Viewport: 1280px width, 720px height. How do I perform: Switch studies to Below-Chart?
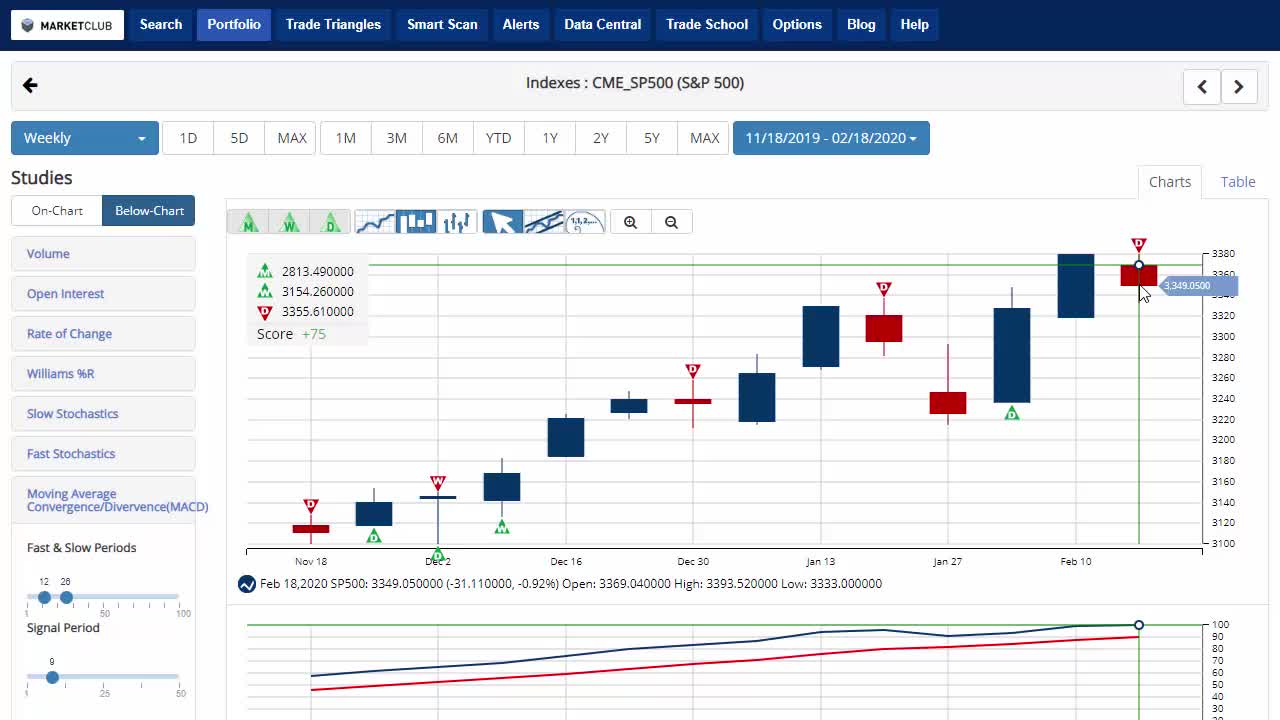coord(149,210)
